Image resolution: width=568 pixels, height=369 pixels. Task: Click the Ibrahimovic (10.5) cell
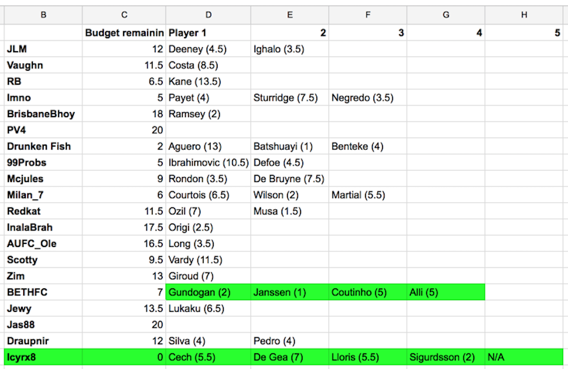click(x=208, y=163)
